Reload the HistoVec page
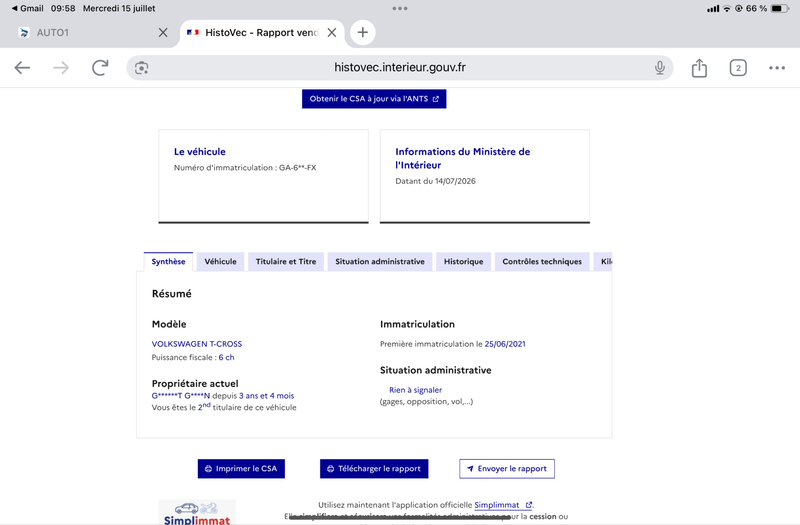This screenshot has height=525, width=800. [100, 67]
